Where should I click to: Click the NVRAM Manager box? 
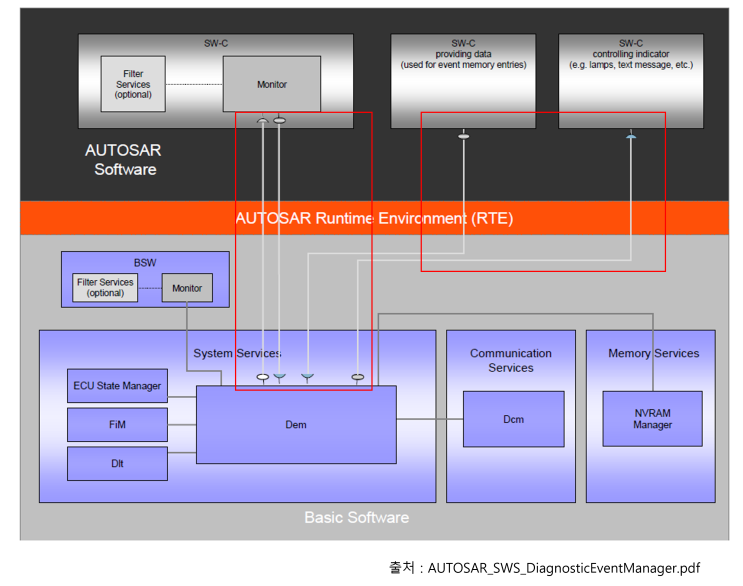tap(652, 418)
